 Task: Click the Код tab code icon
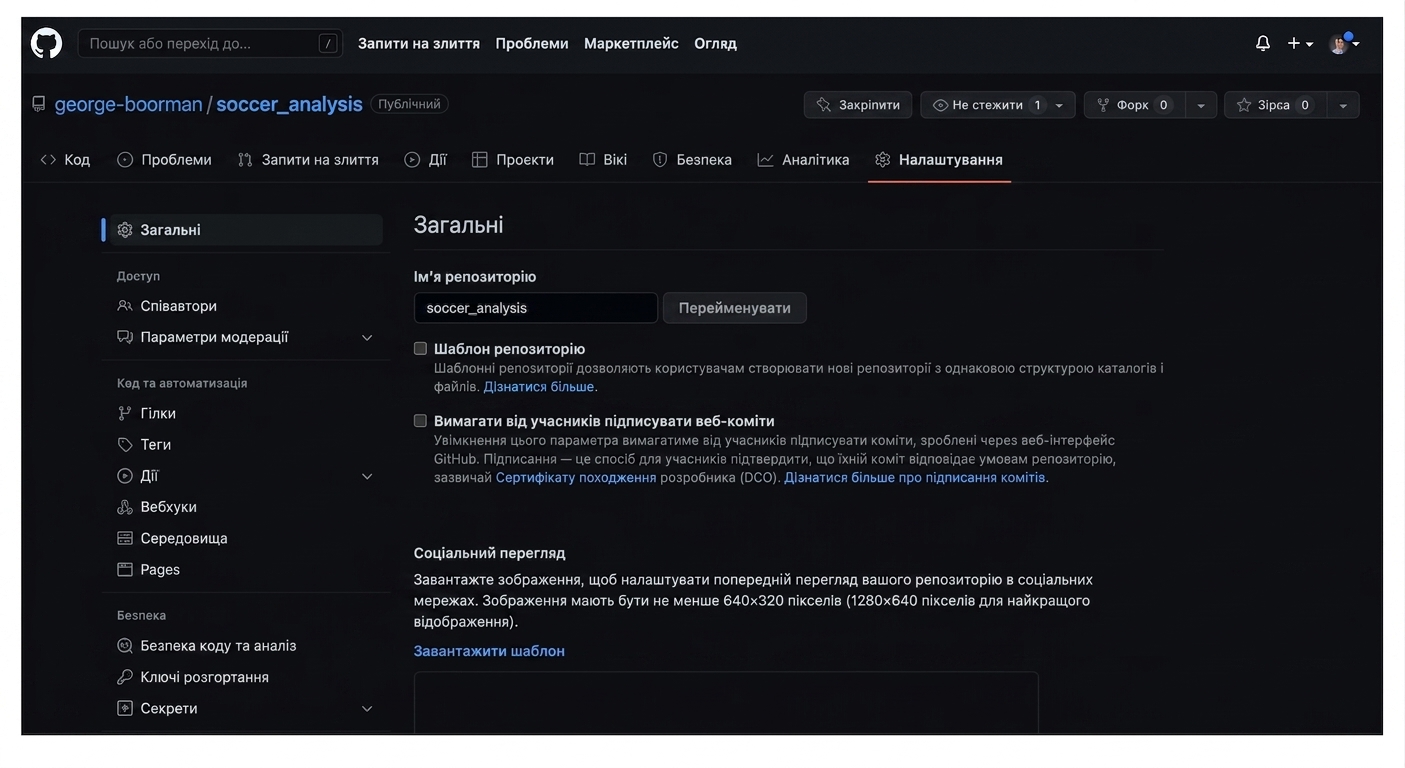[x=48, y=159]
